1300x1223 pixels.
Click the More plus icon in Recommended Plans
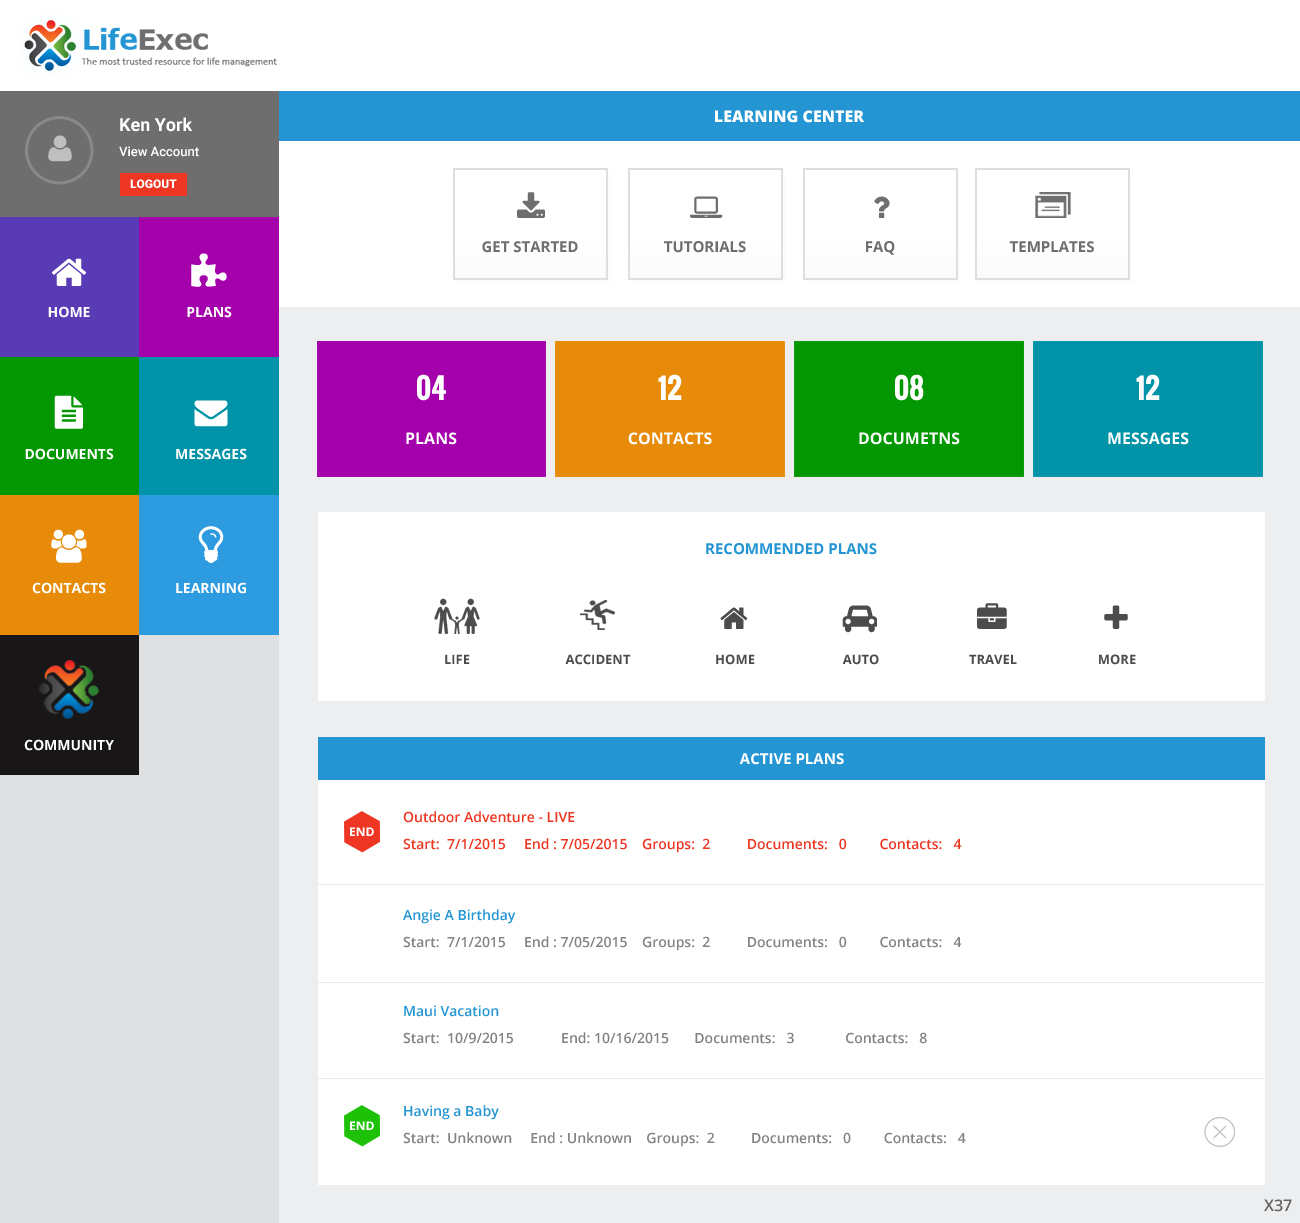tap(1116, 620)
